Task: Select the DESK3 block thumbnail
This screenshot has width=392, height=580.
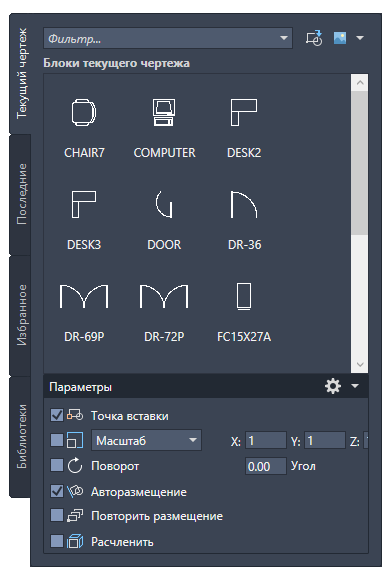Action: pyautogui.click(x=84, y=204)
